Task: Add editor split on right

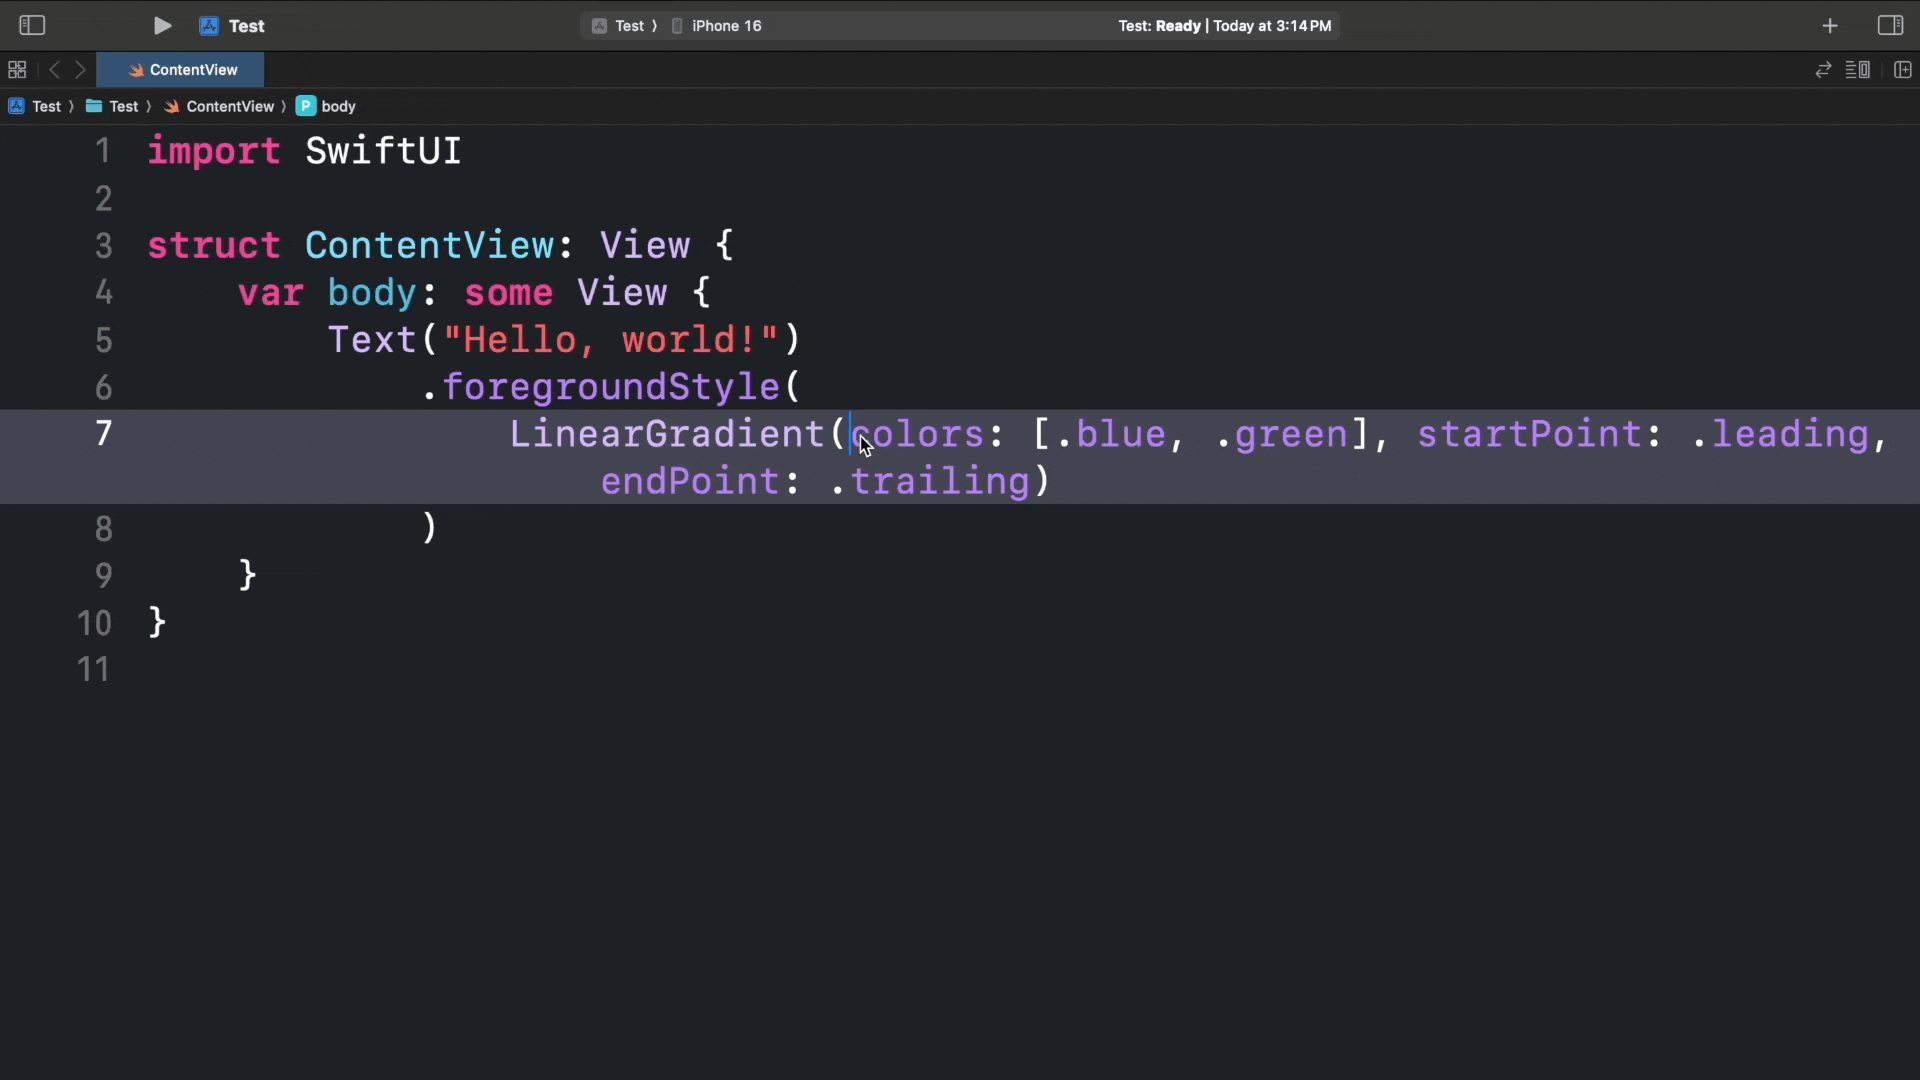Action: point(1903,70)
